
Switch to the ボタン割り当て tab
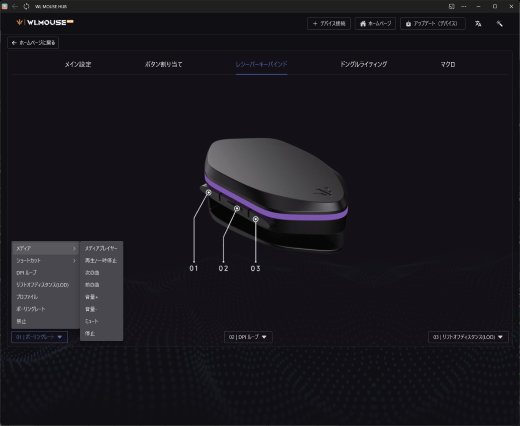(x=163, y=64)
